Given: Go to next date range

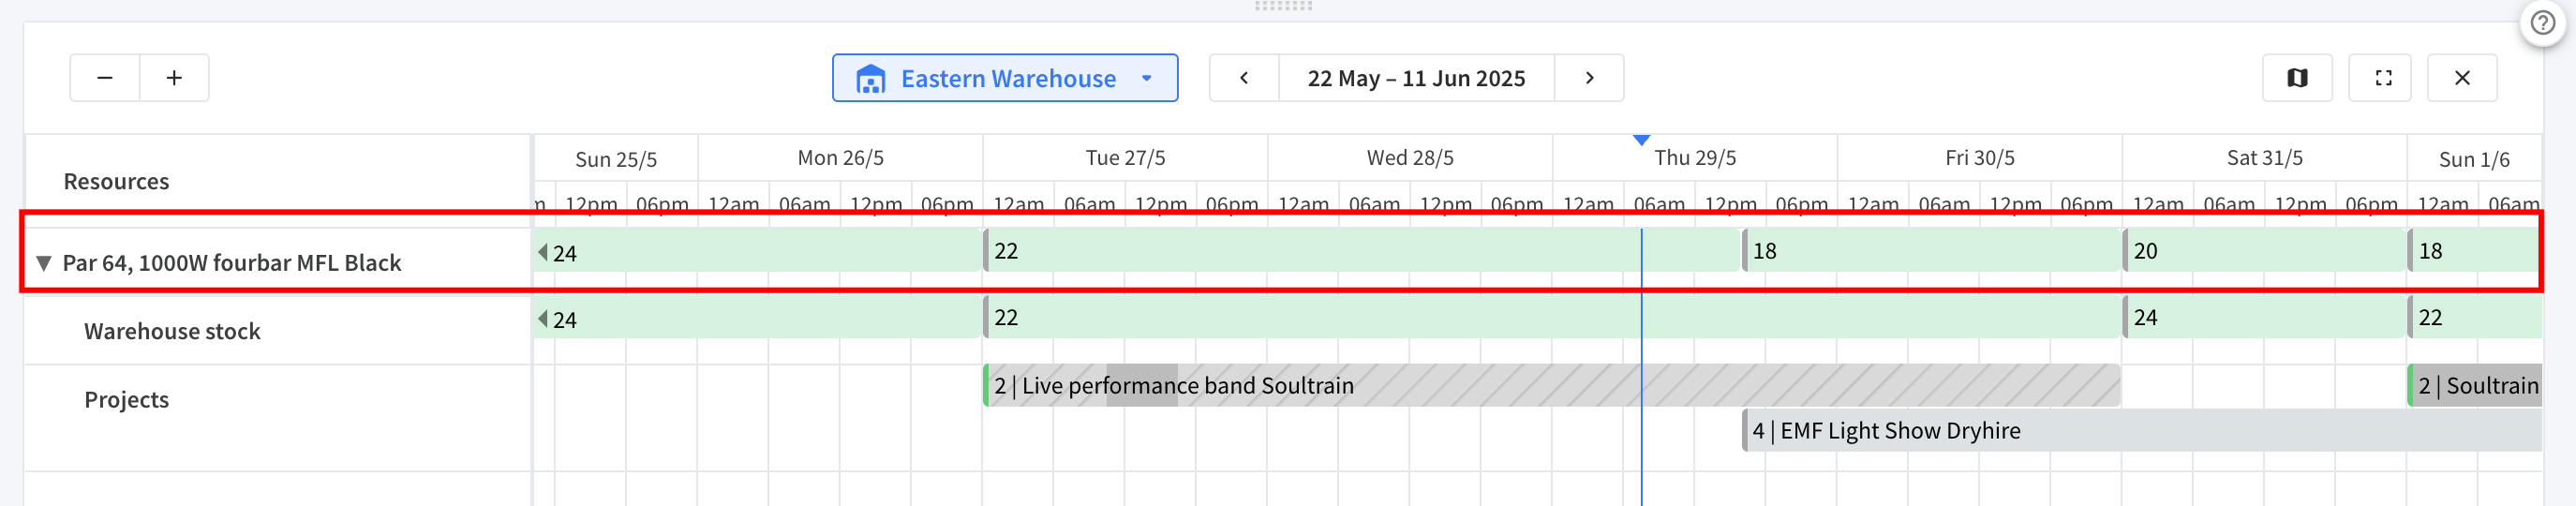Looking at the screenshot, I should pyautogui.click(x=1589, y=78).
